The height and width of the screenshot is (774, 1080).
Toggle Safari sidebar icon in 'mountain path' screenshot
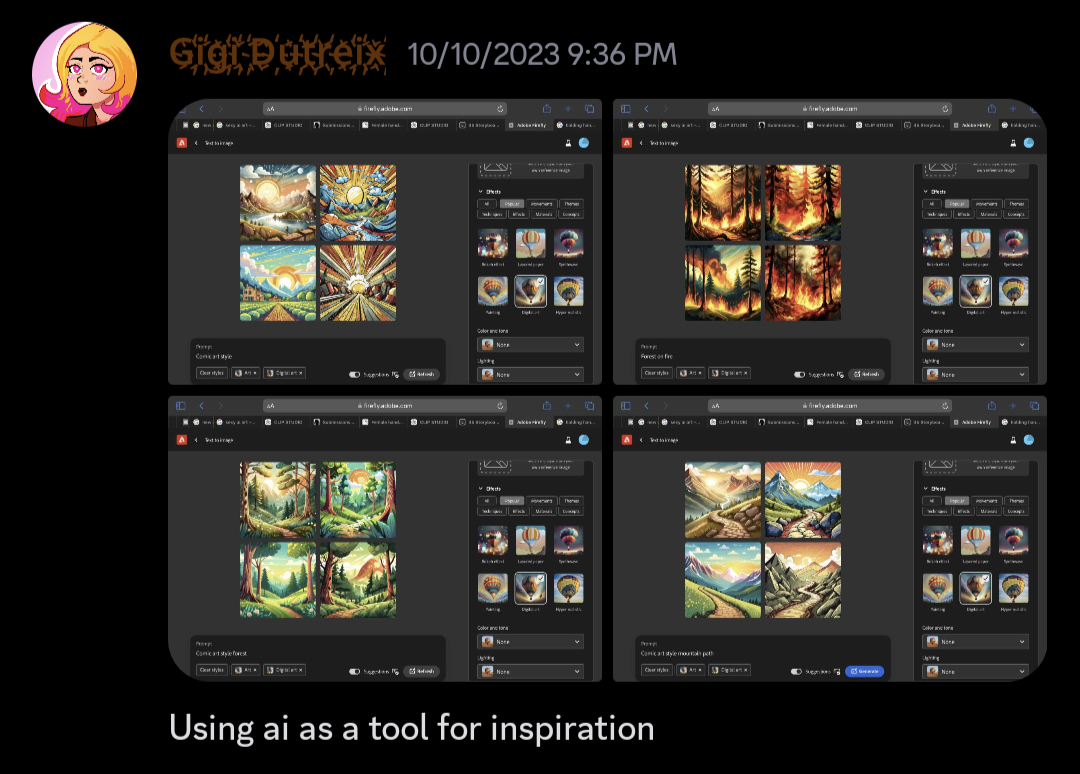pos(625,406)
